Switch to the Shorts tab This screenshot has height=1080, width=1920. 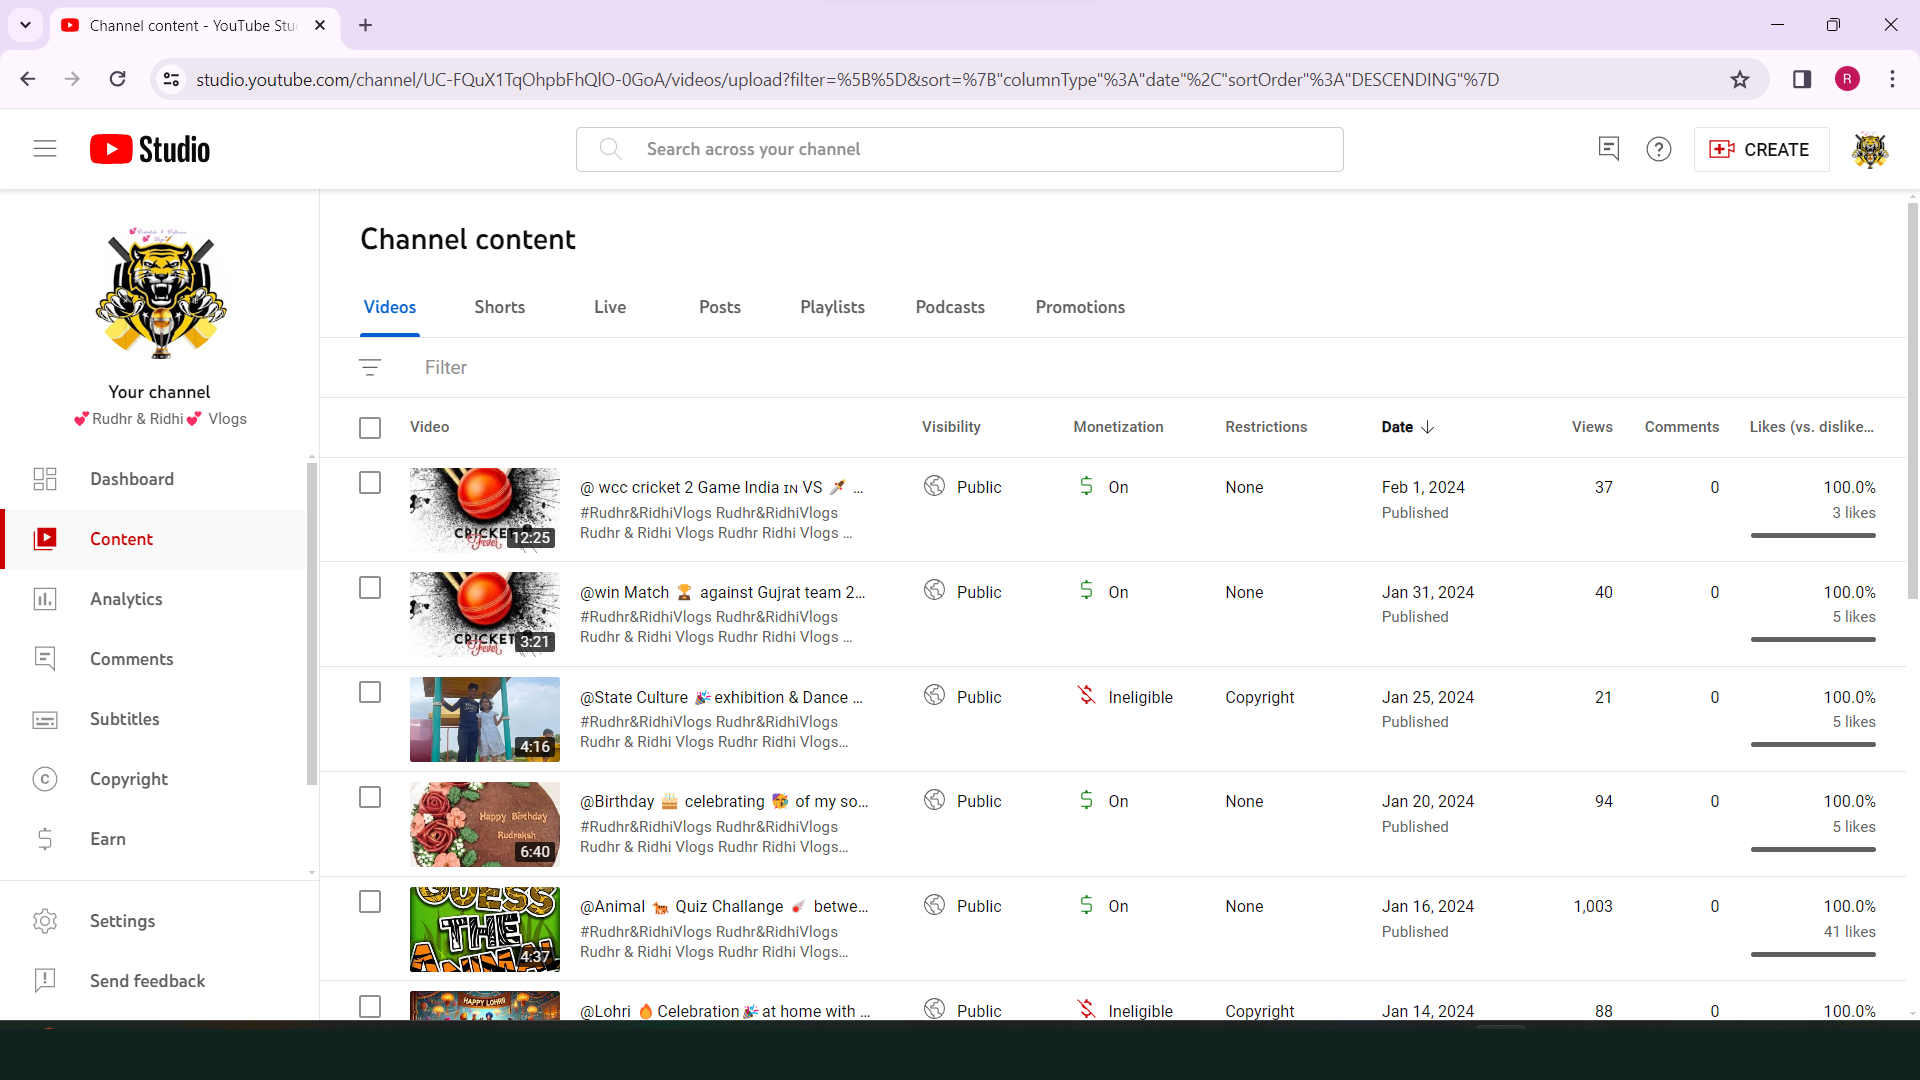pos(499,307)
